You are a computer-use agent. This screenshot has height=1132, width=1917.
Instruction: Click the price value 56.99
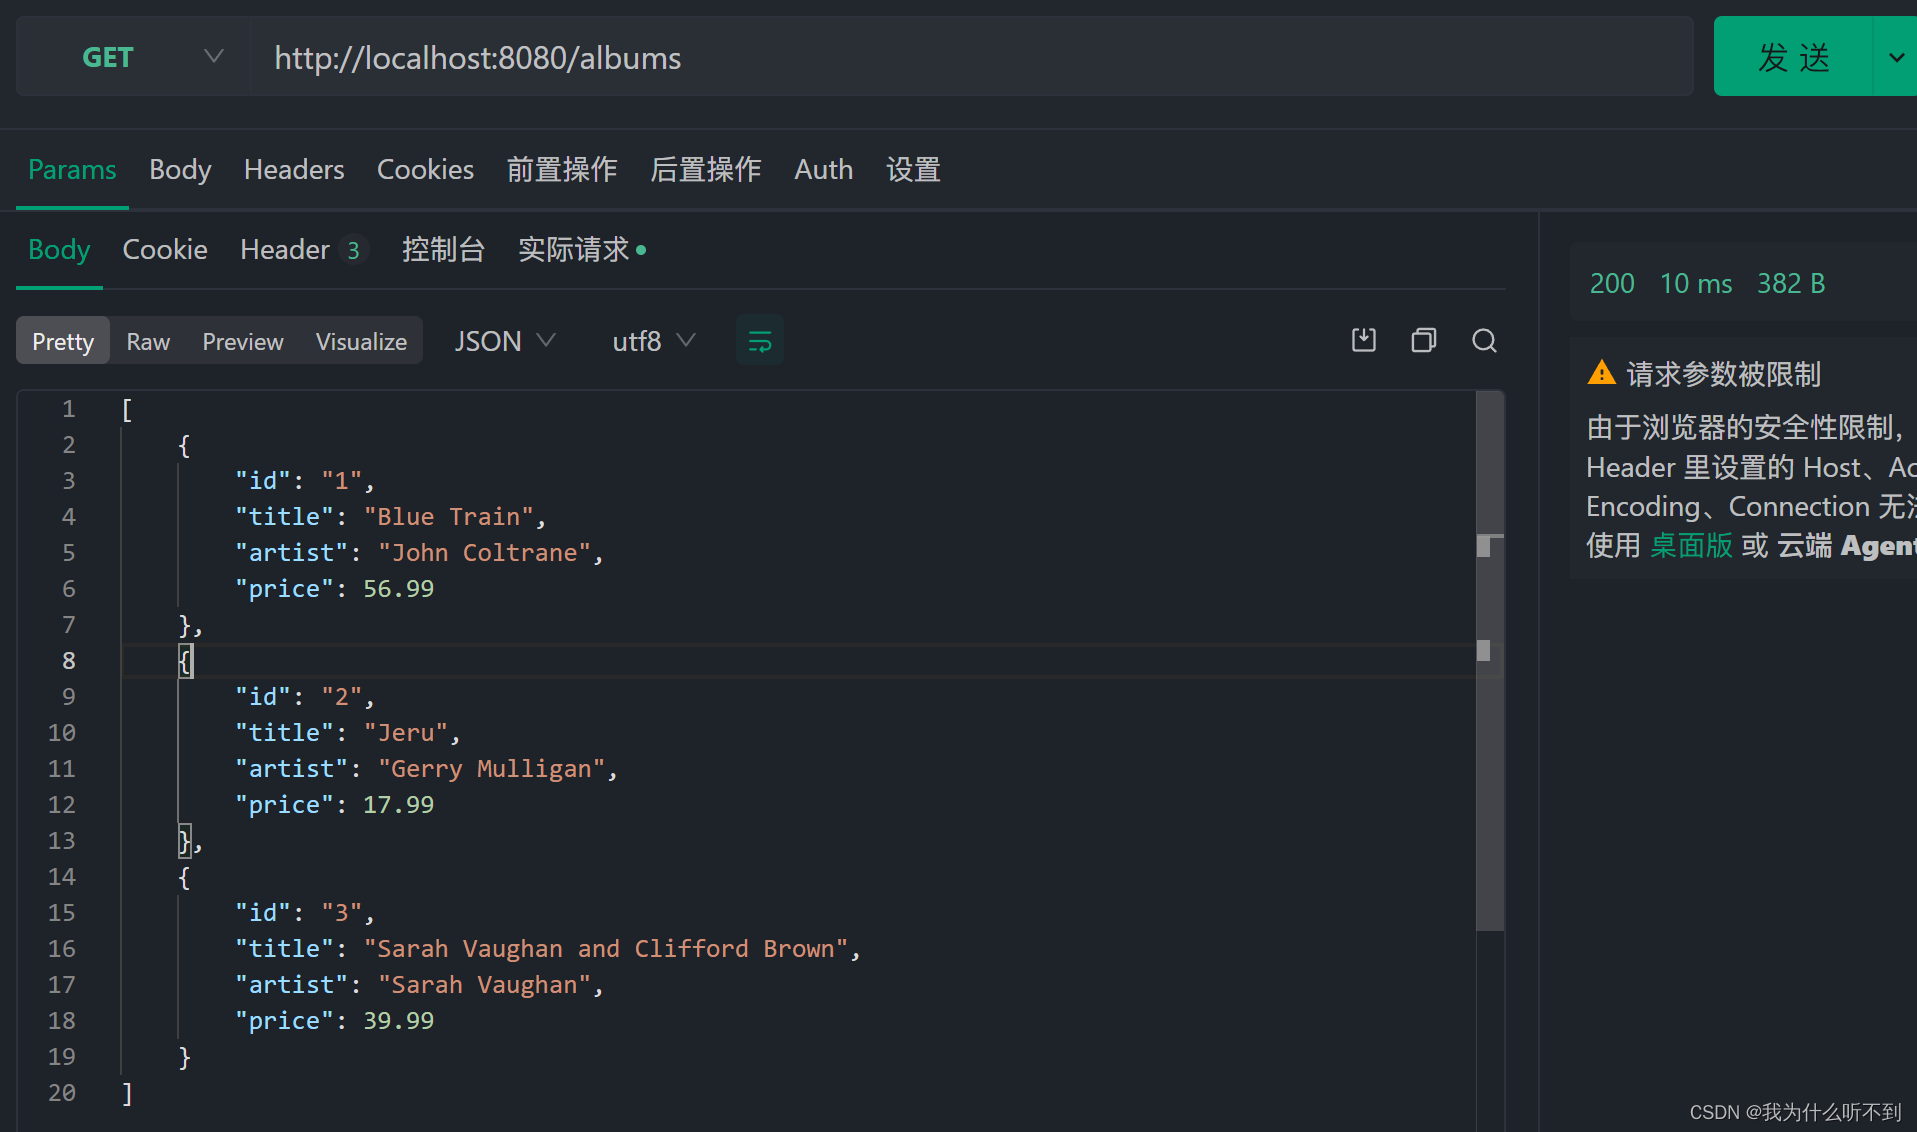click(x=398, y=589)
